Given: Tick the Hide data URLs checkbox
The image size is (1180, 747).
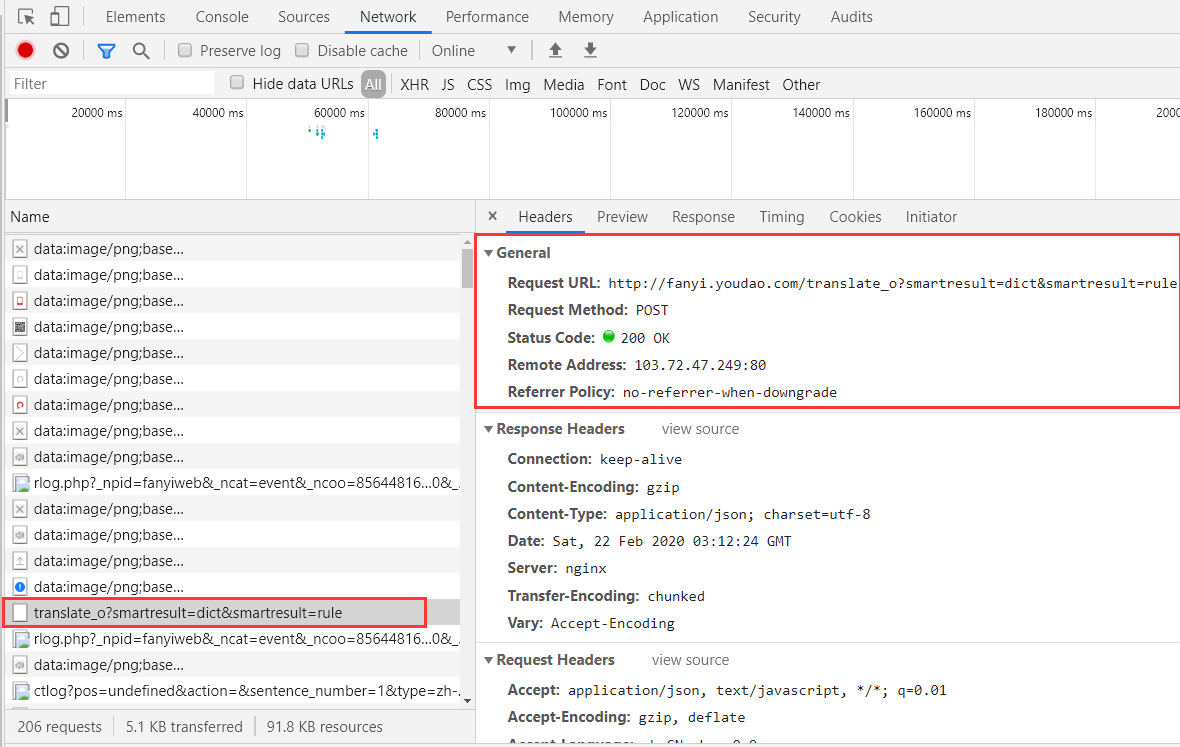Looking at the screenshot, I should tap(237, 83).
